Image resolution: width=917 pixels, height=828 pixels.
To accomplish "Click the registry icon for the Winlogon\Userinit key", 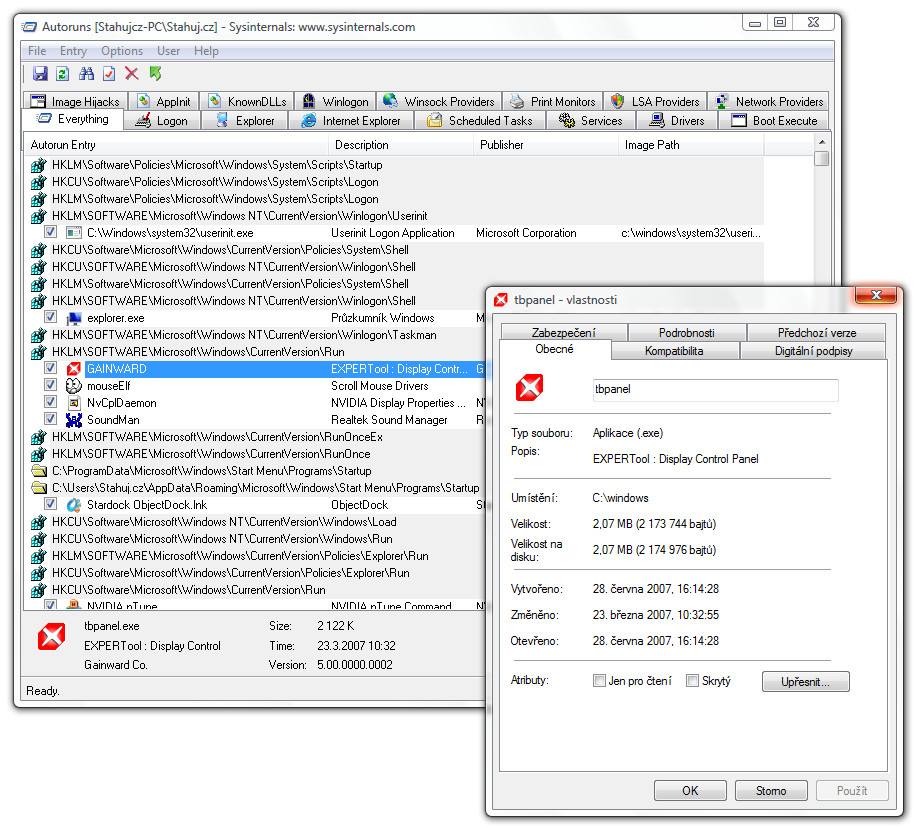I will coord(39,216).
